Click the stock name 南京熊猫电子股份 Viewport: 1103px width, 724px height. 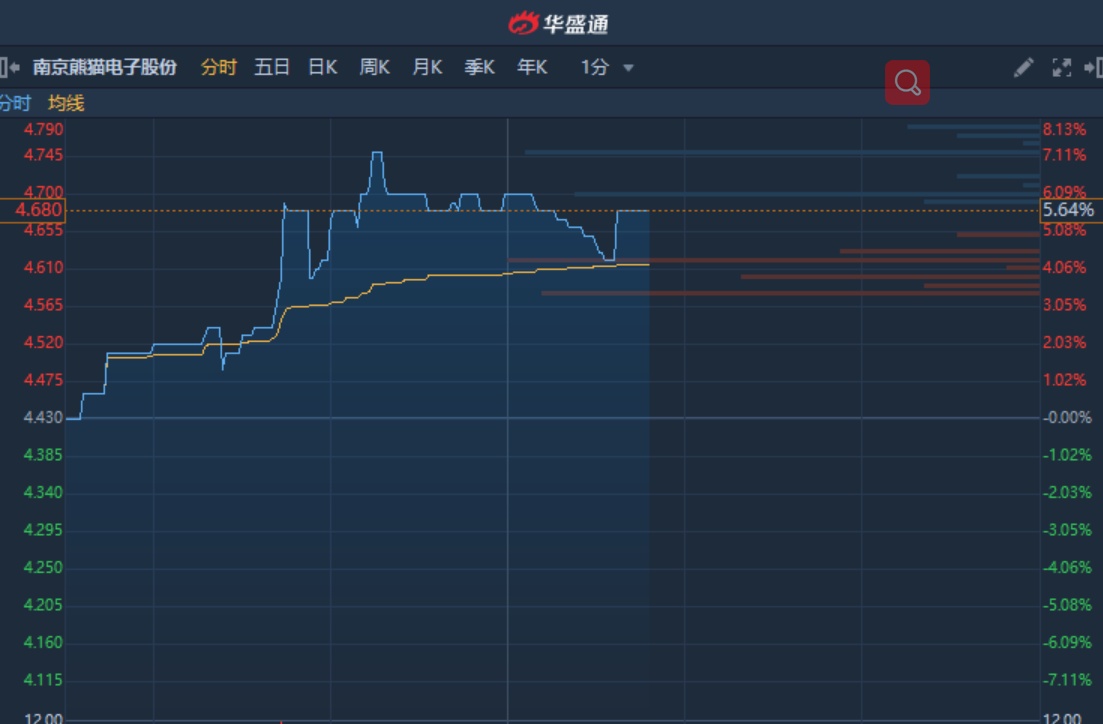click(105, 68)
